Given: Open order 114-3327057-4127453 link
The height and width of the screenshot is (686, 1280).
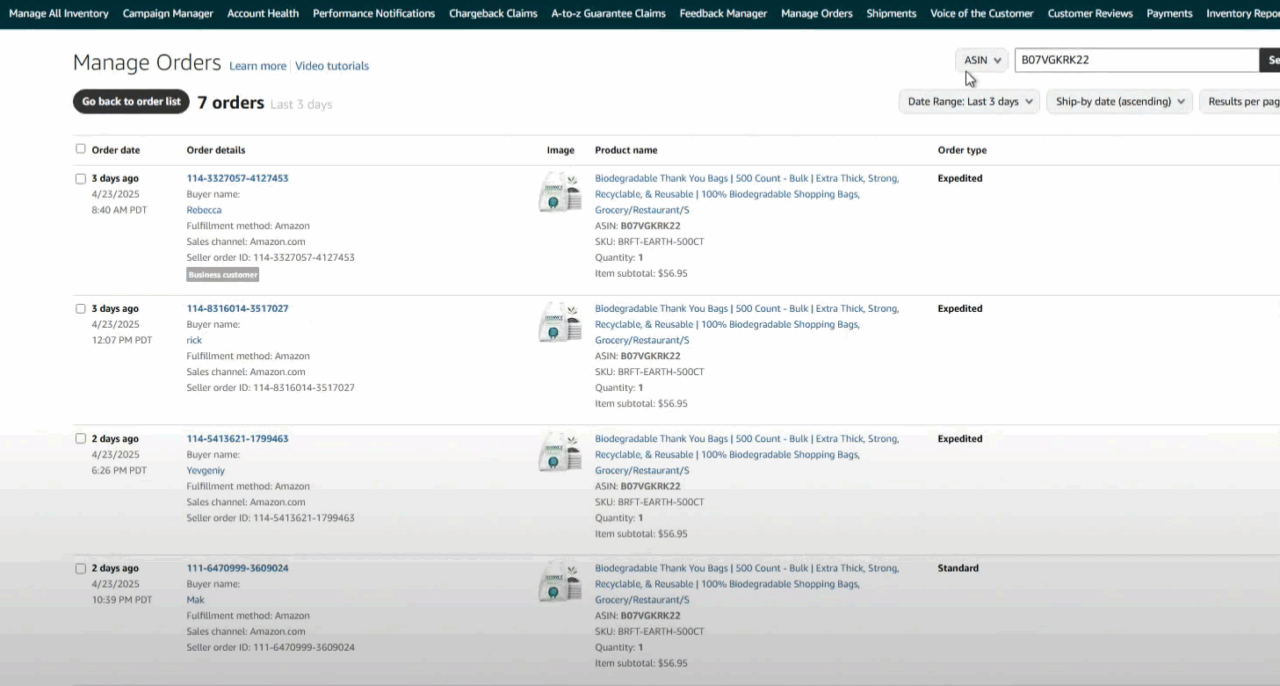Looking at the screenshot, I should pos(237,178).
